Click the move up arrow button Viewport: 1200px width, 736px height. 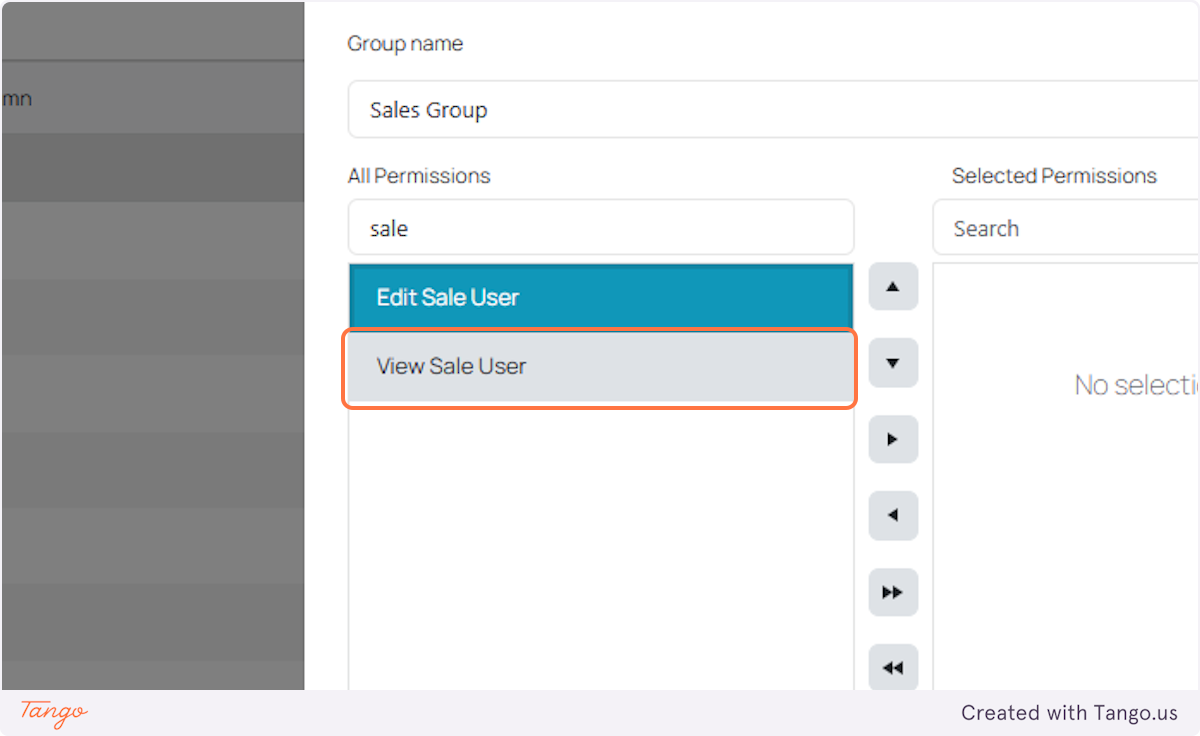[x=893, y=287]
